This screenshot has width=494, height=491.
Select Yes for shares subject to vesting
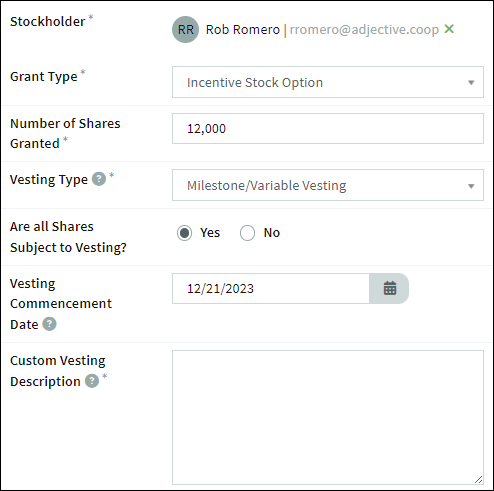coord(184,233)
